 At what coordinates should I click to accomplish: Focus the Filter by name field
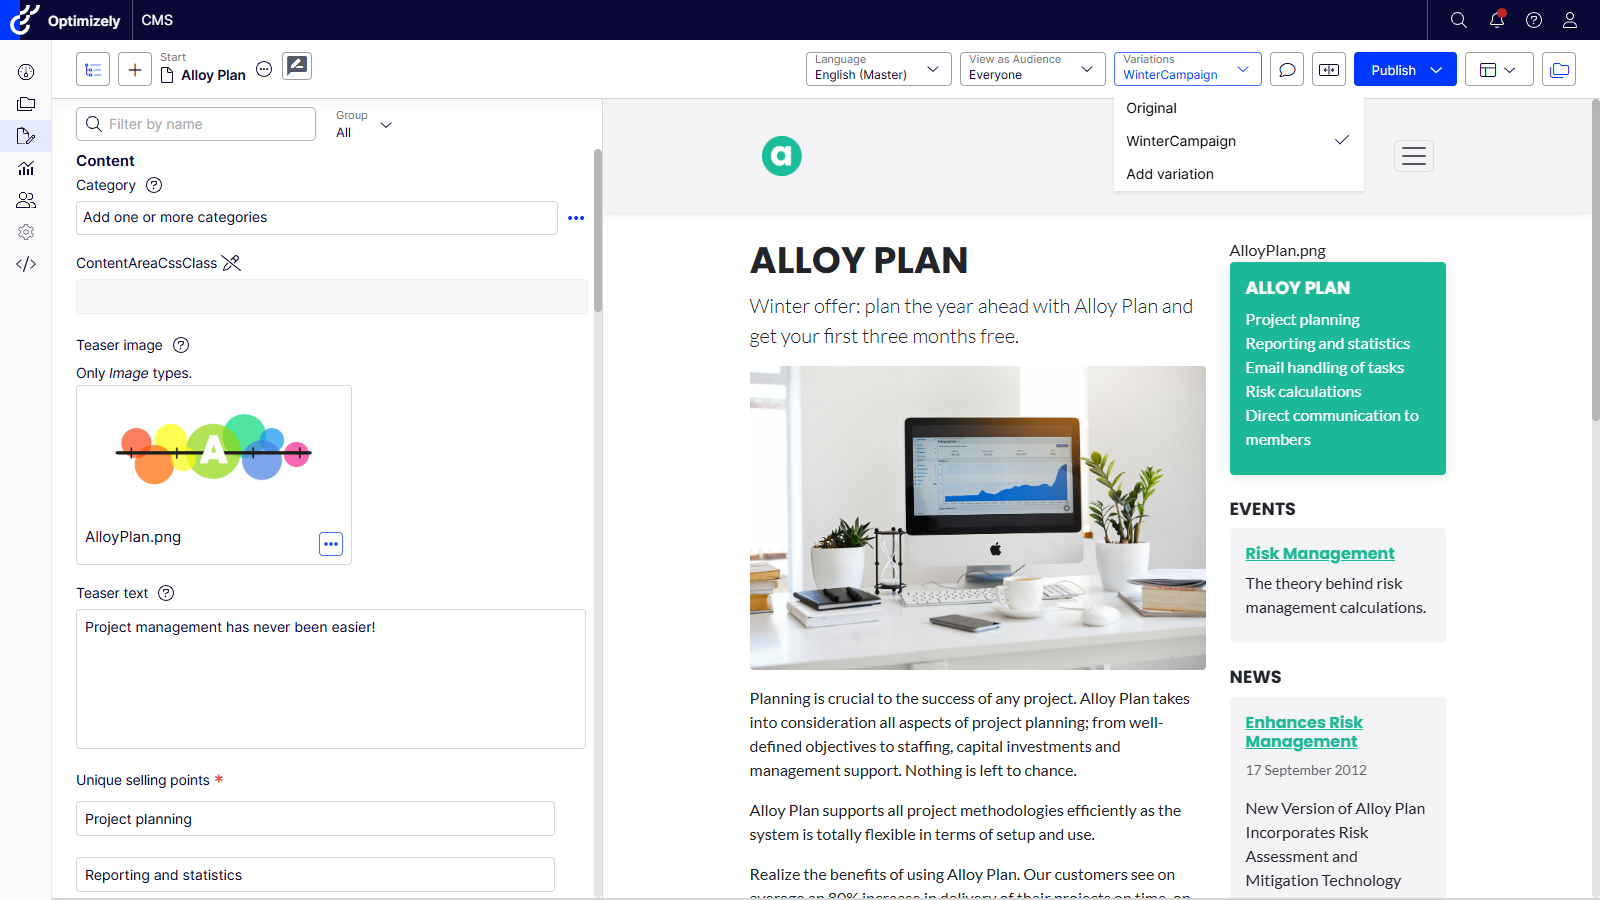196,124
